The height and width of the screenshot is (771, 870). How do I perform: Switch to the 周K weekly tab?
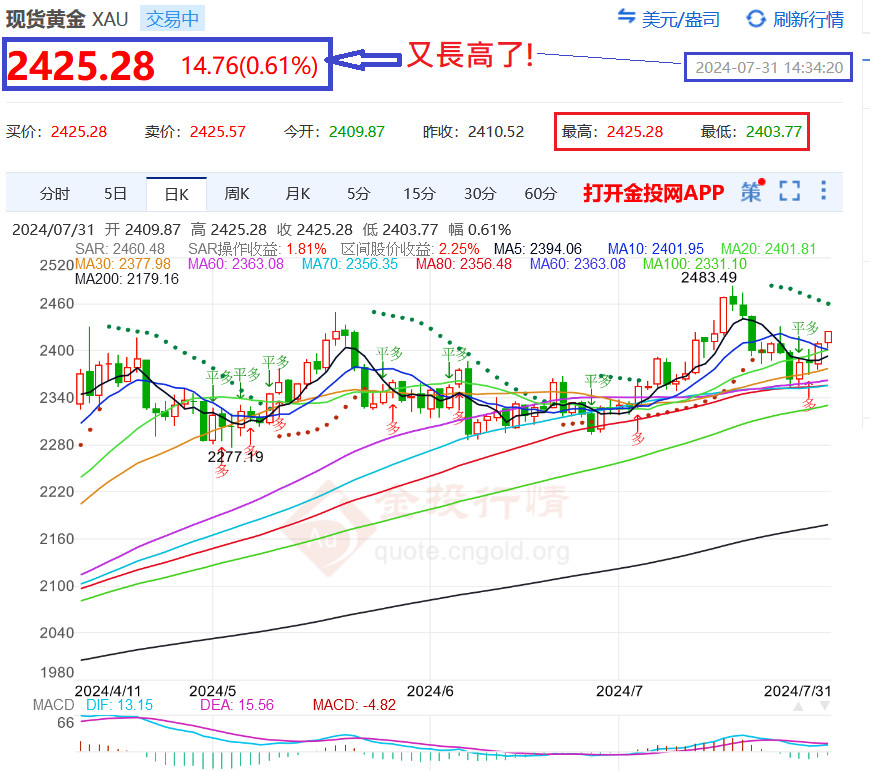pyautogui.click(x=237, y=194)
